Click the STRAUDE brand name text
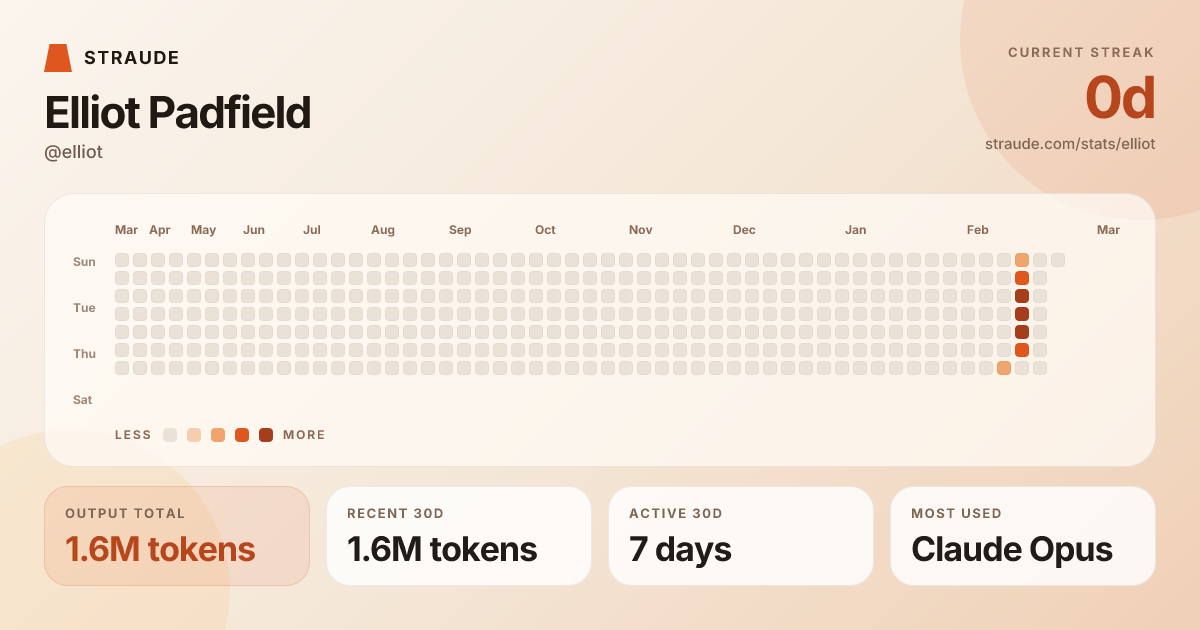Viewport: 1200px width, 630px height. tap(132, 58)
